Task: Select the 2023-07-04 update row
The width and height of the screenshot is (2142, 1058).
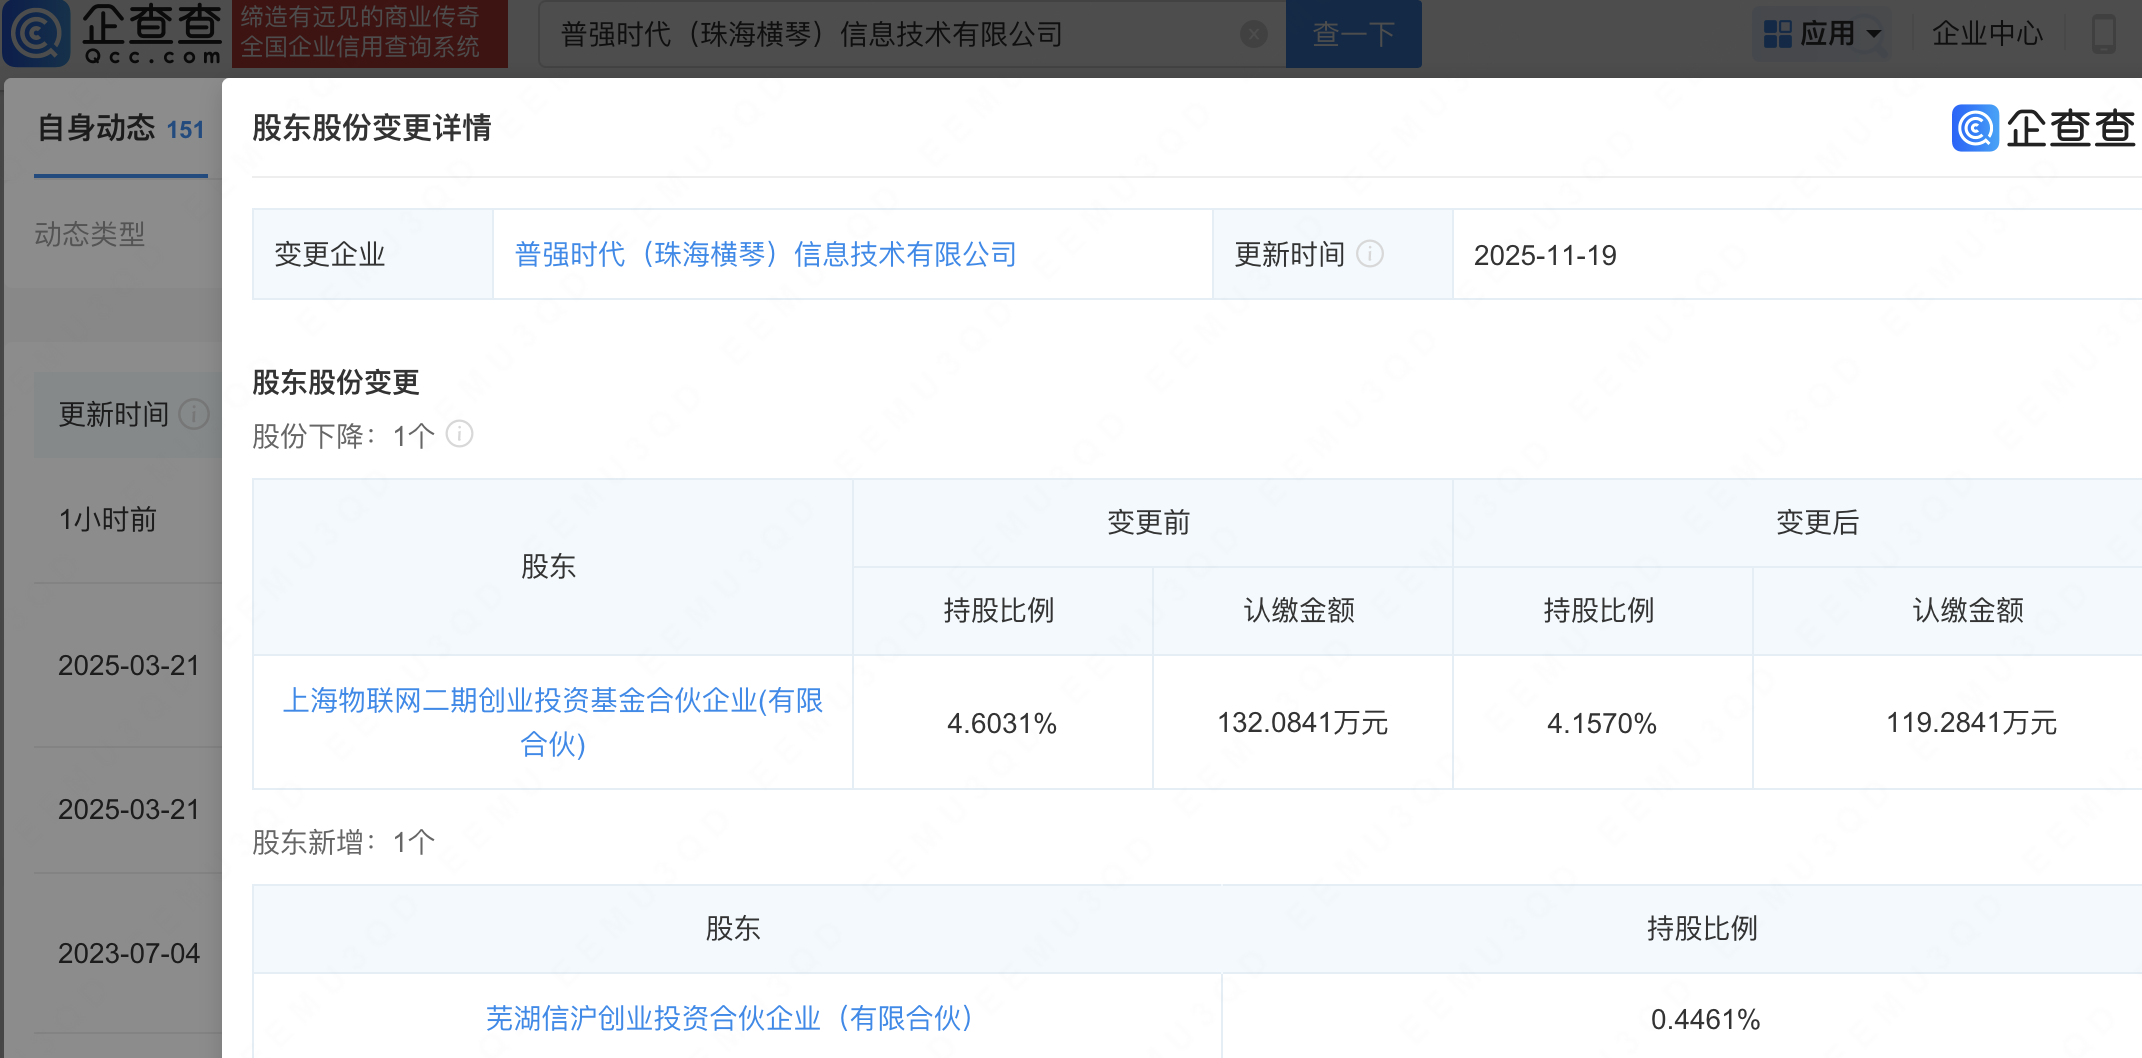Action: coord(129,953)
